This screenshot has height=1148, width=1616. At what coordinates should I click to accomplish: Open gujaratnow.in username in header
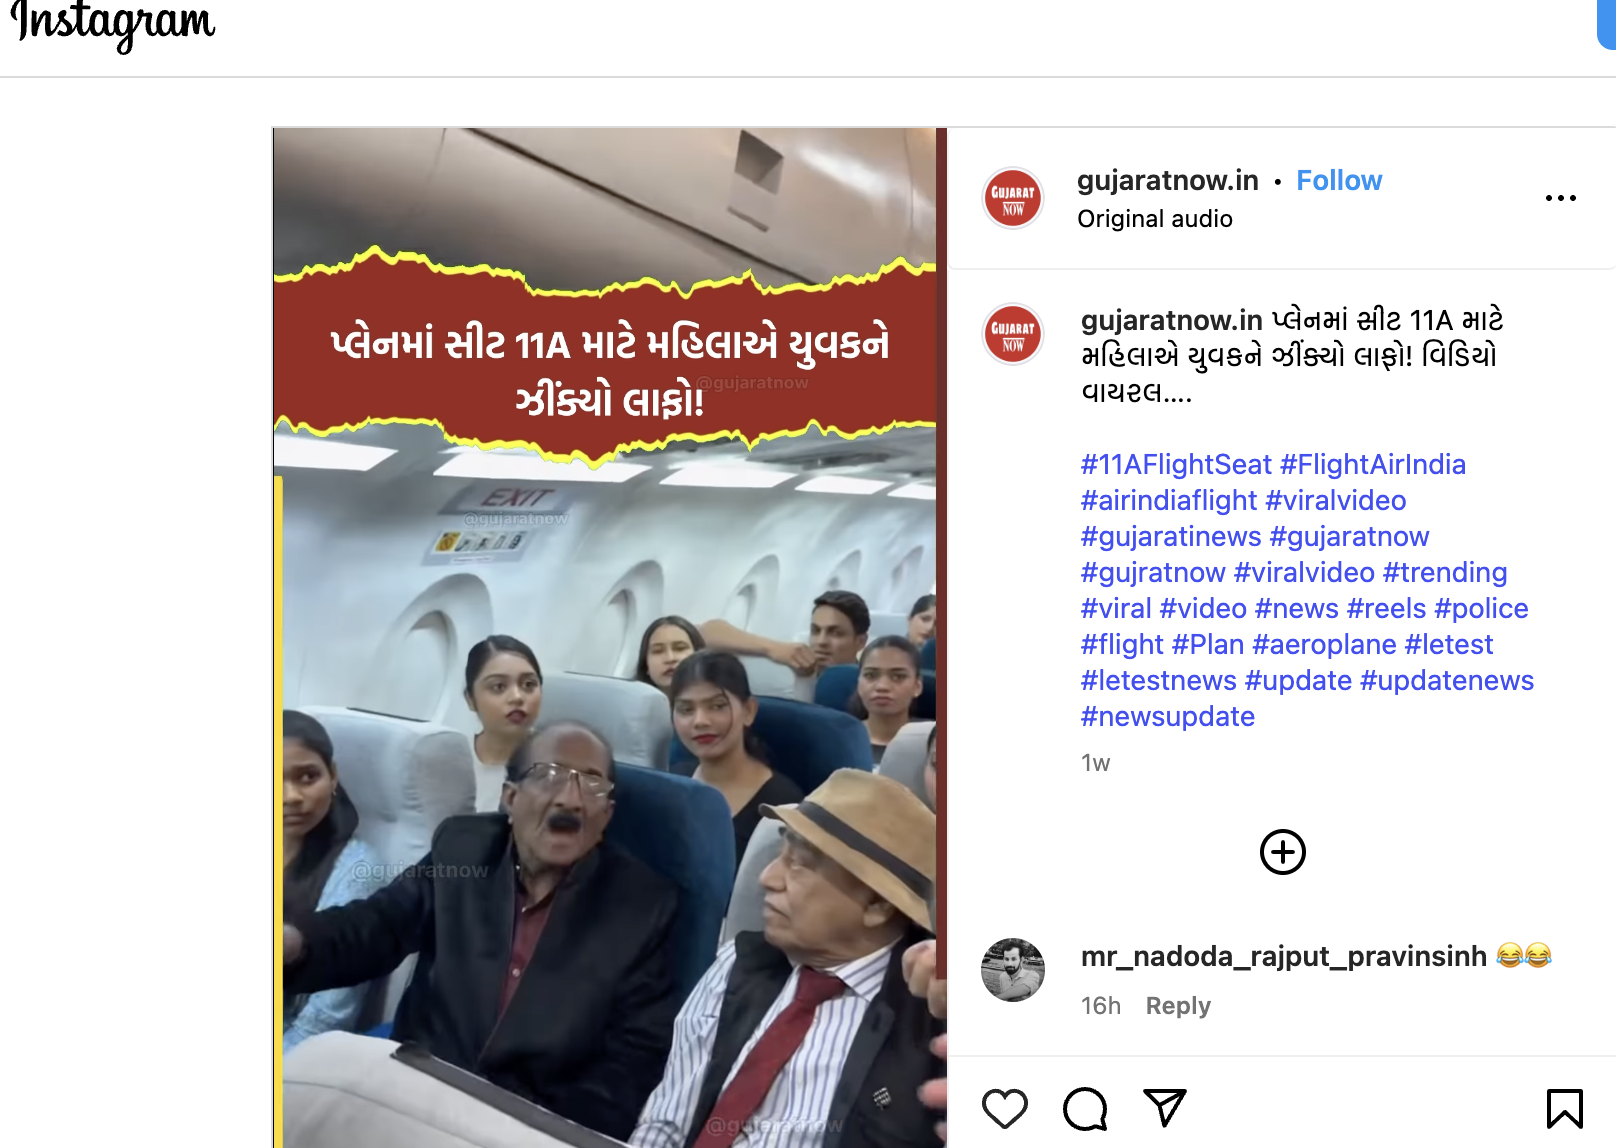point(1168,181)
